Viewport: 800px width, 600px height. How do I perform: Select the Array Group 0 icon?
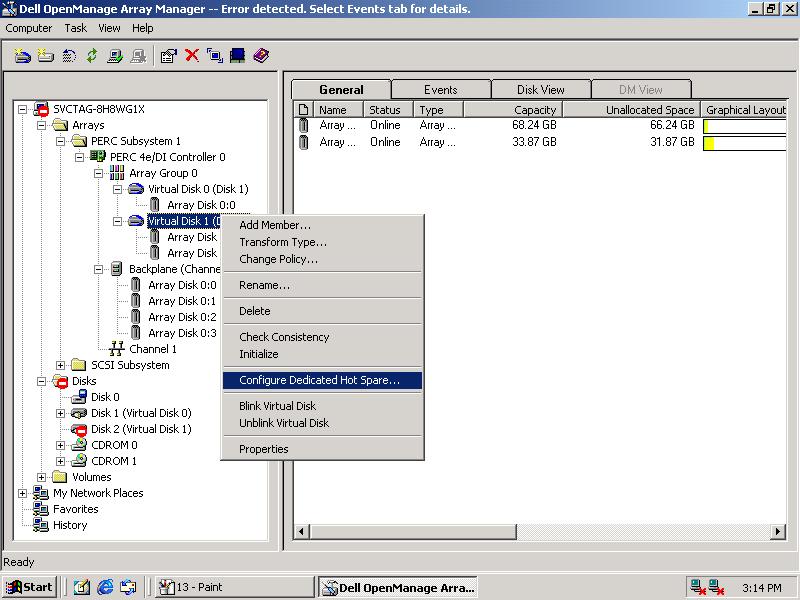(x=117, y=173)
